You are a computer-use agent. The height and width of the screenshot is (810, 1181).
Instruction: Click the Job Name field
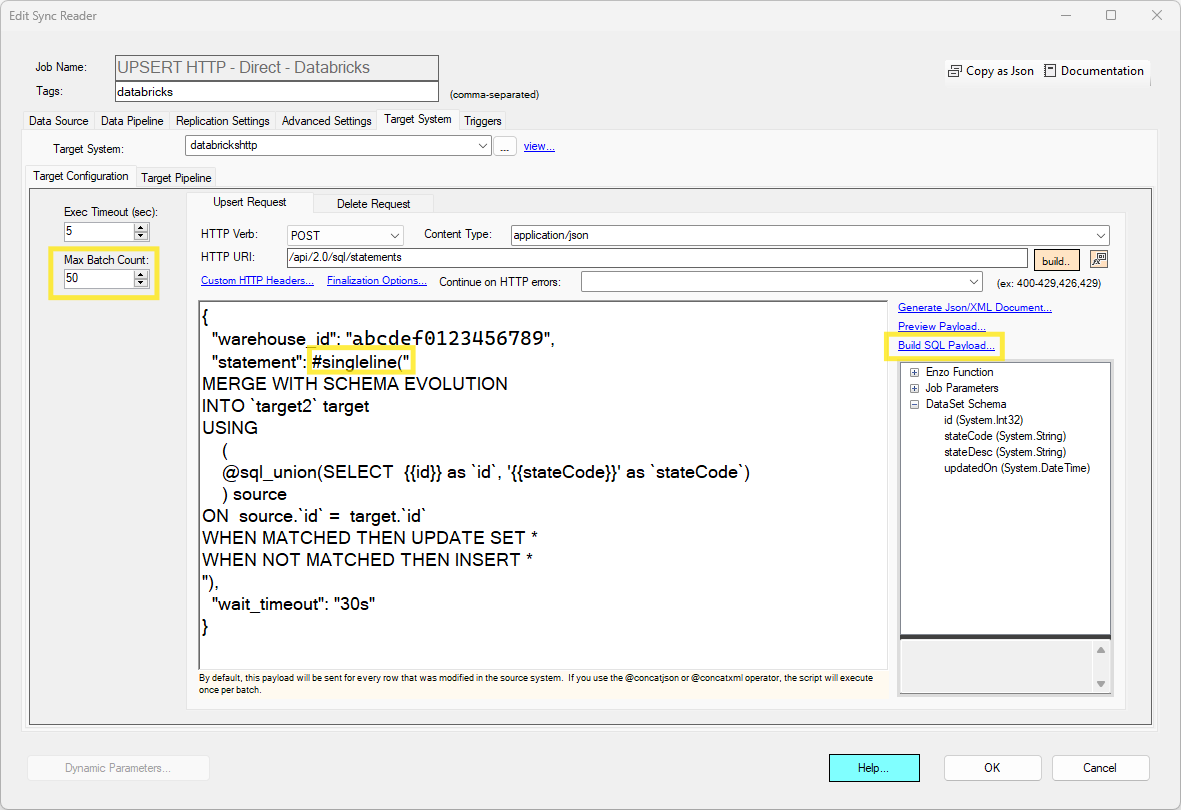click(276, 67)
